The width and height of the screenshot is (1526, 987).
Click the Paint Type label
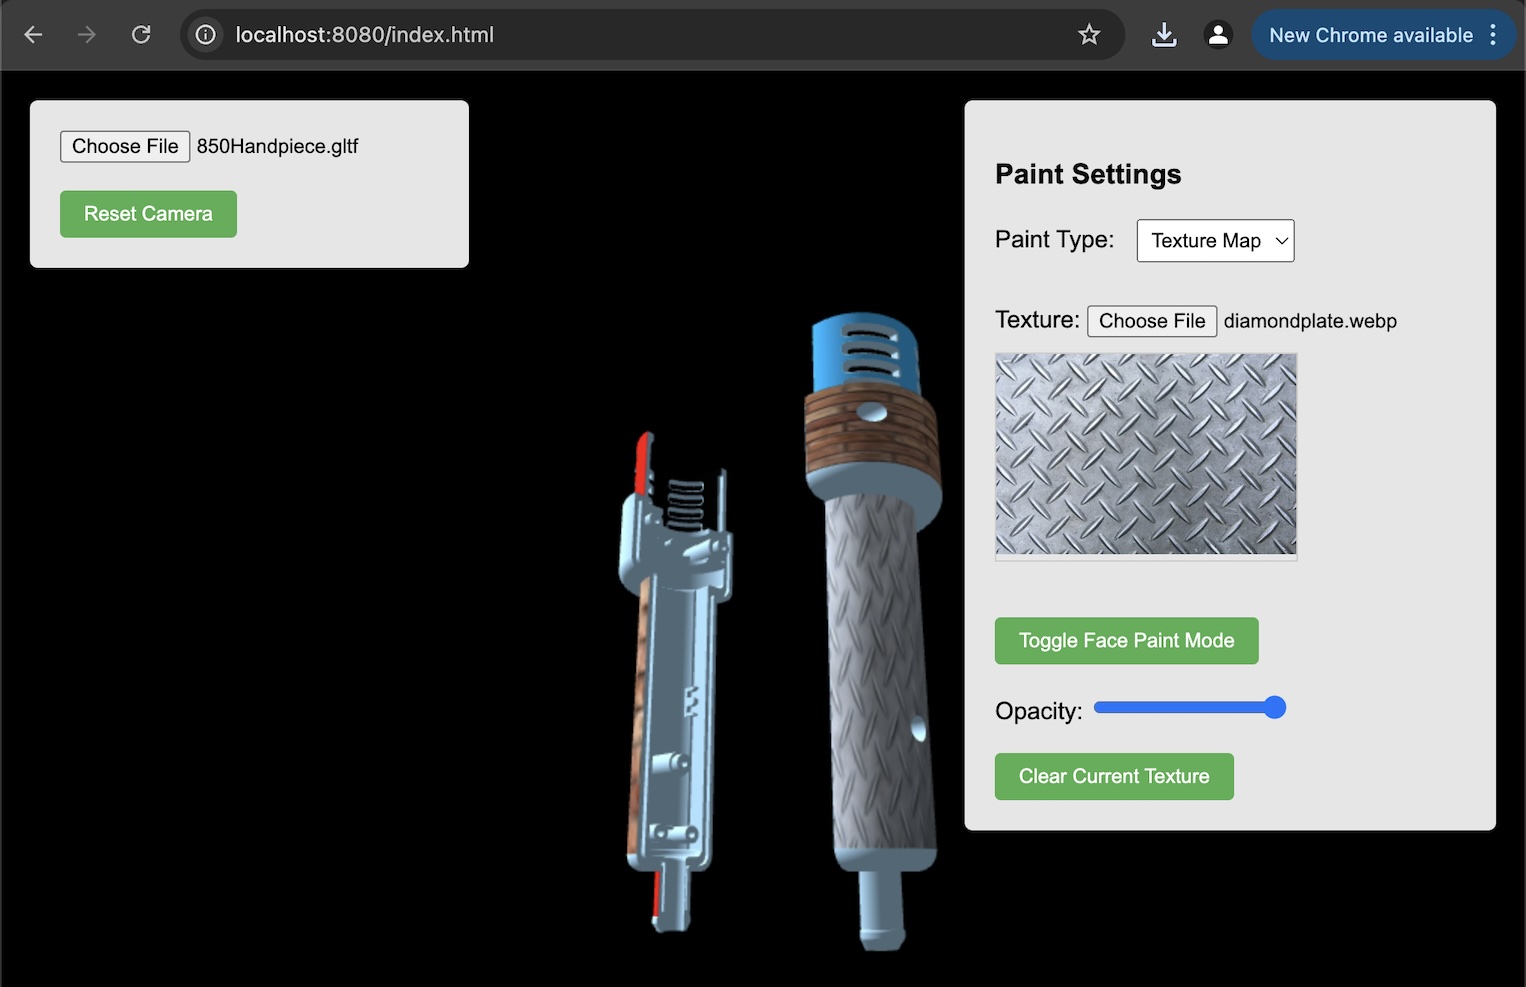pyautogui.click(x=1054, y=240)
